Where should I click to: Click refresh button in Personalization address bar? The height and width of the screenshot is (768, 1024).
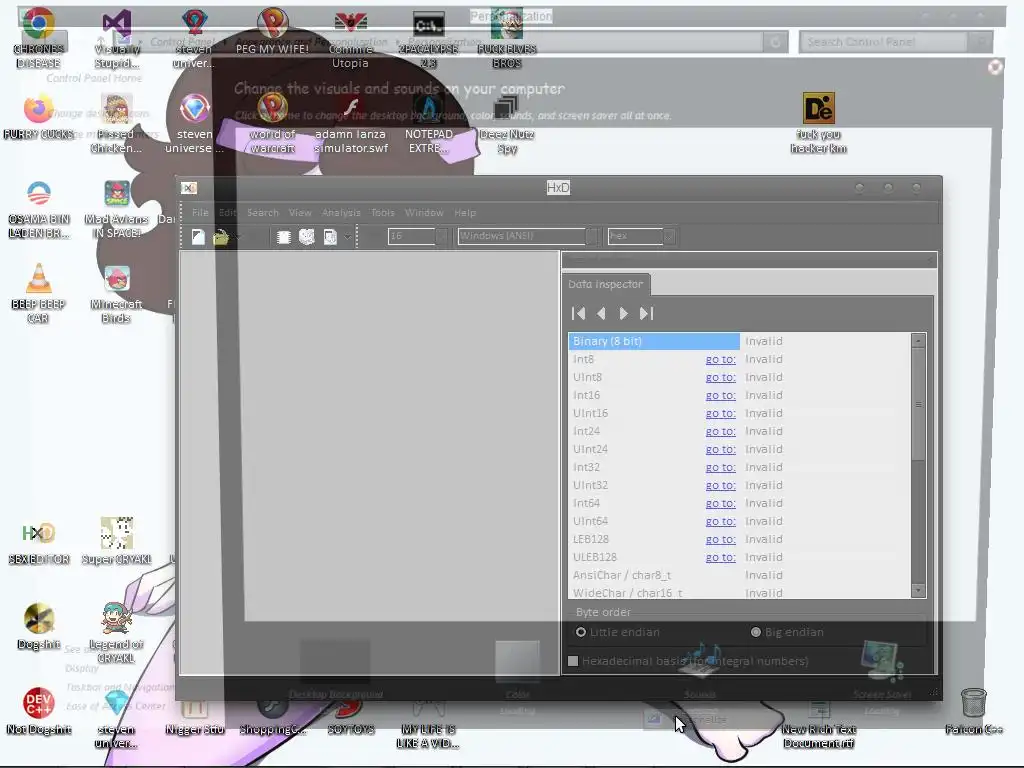coord(775,42)
